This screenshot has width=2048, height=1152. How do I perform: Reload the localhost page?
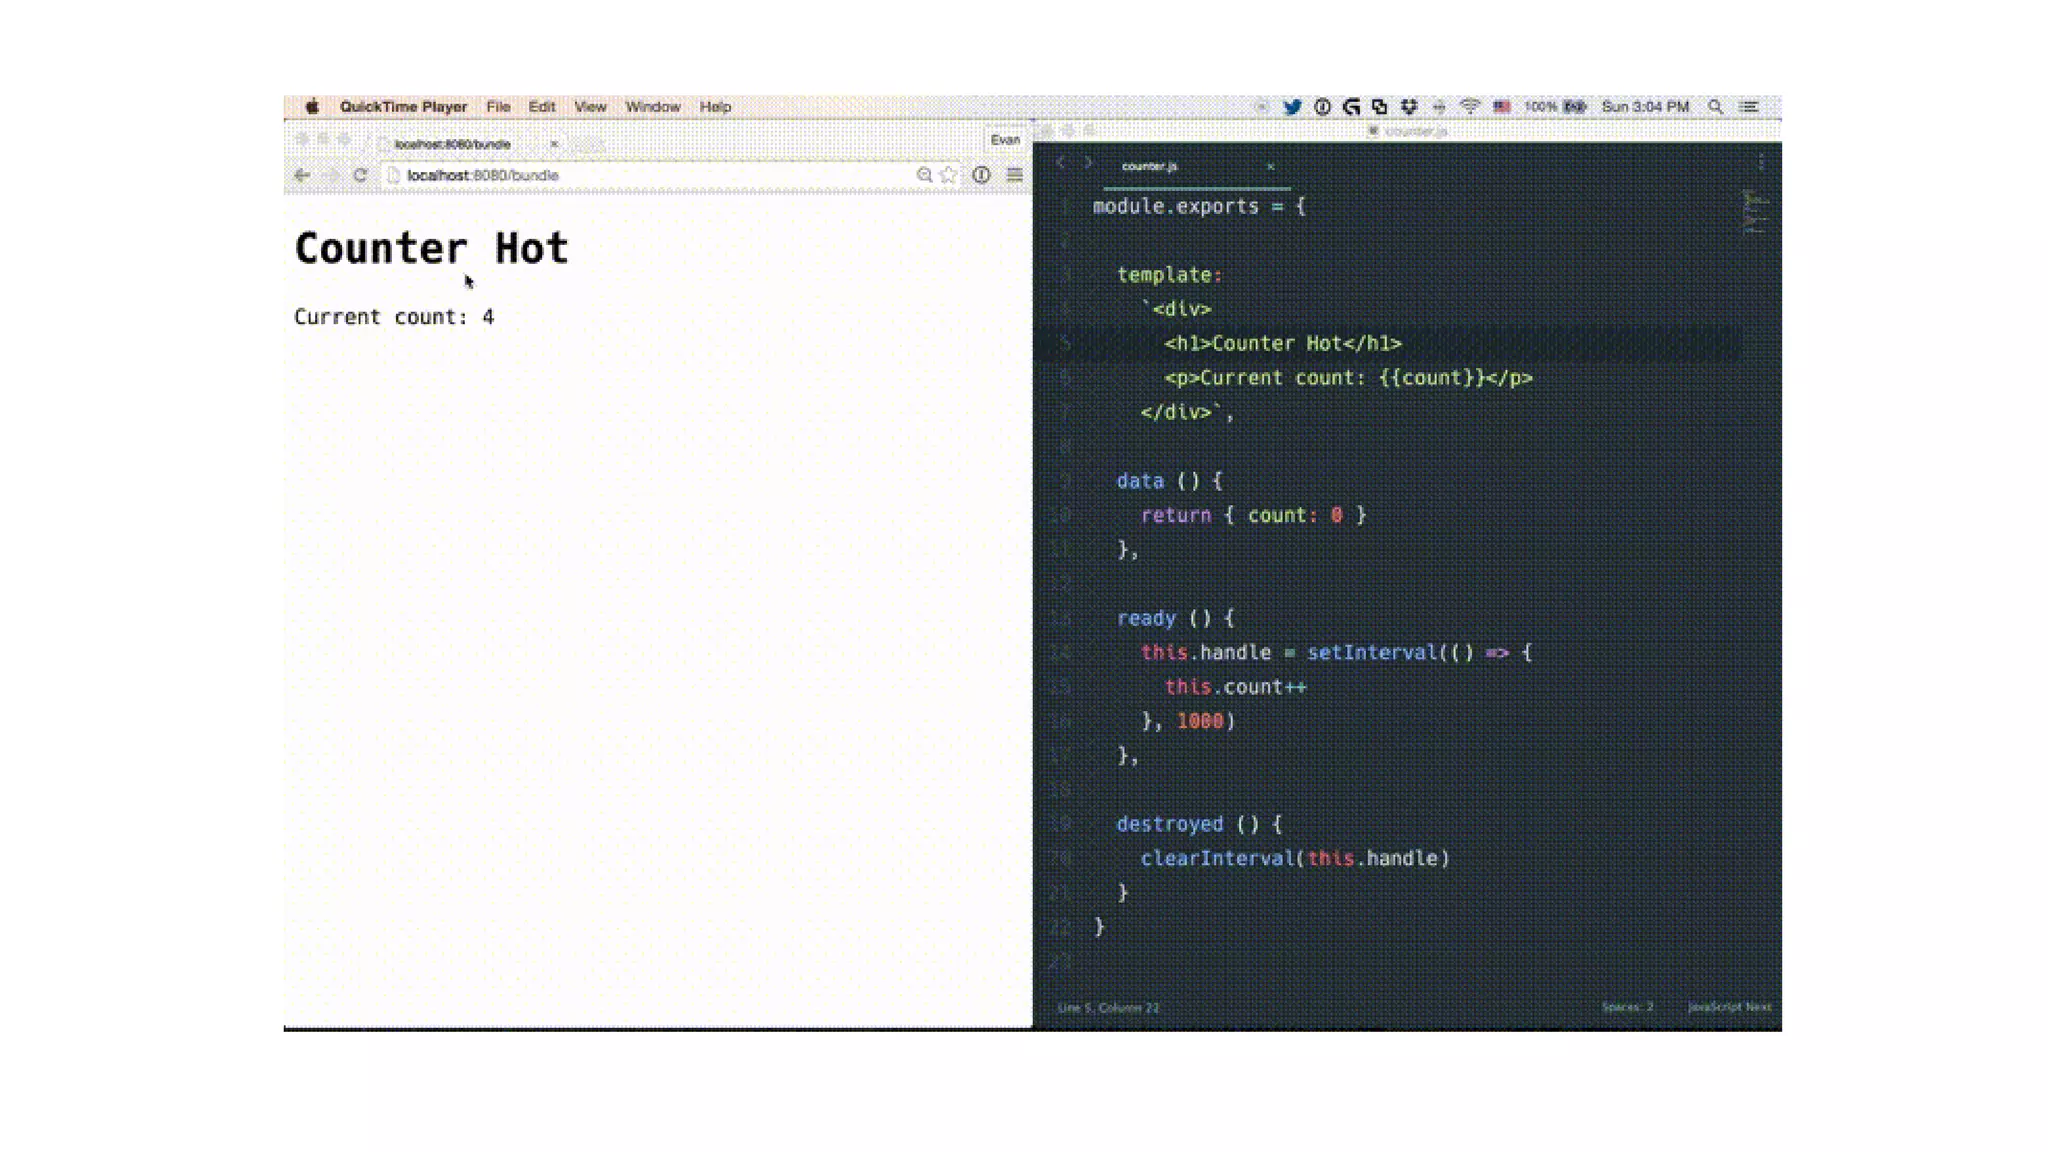tap(360, 175)
